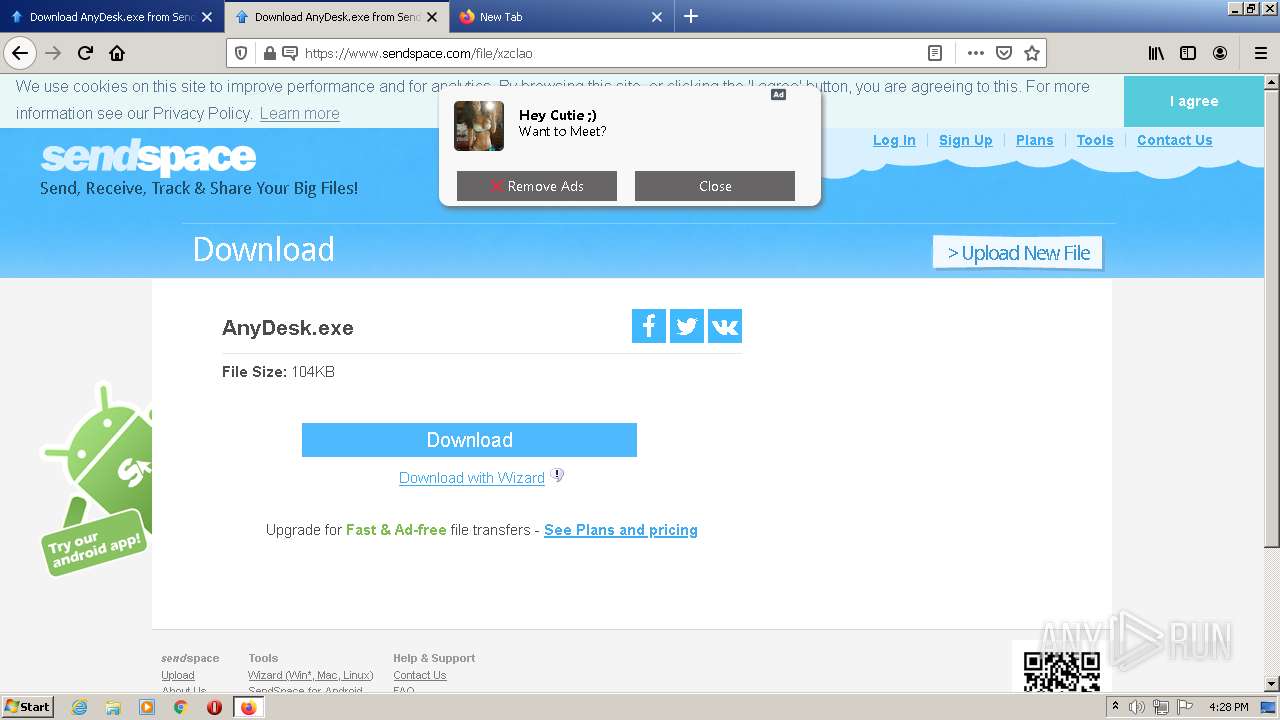Viewport: 1280px width, 720px height.
Task: Launch Internet Explorer from taskbar
Action: pyautogui.click(x=79, y=707)
